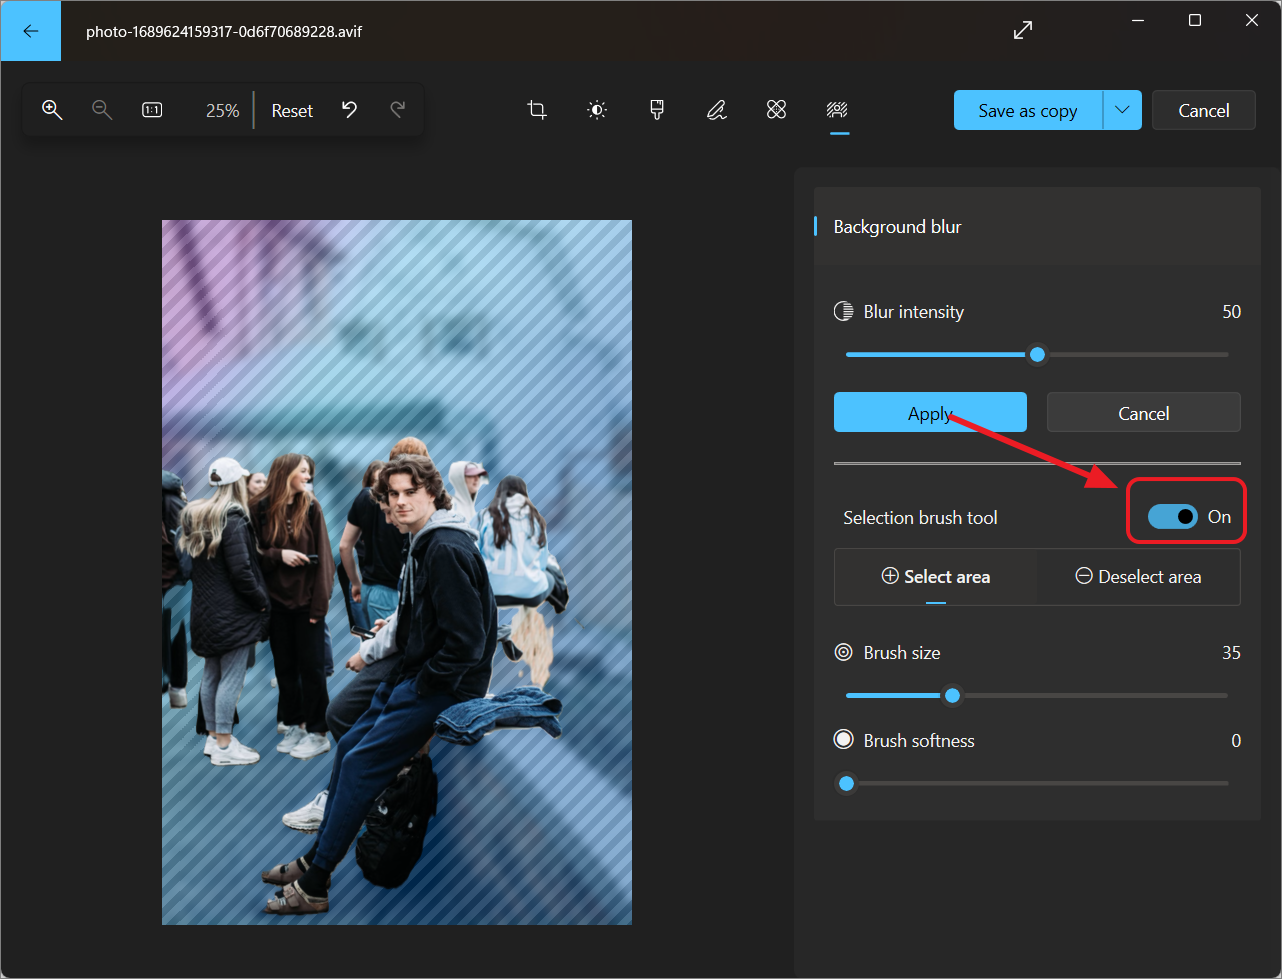Select the Background blur tool
This screenshot has height=979, width=1282.
point(838,110)
